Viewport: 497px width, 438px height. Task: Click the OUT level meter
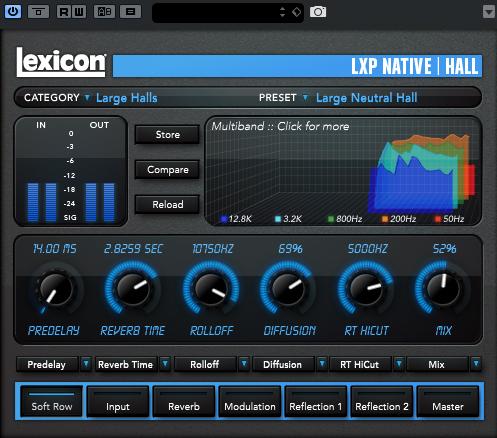coord(100,202)
